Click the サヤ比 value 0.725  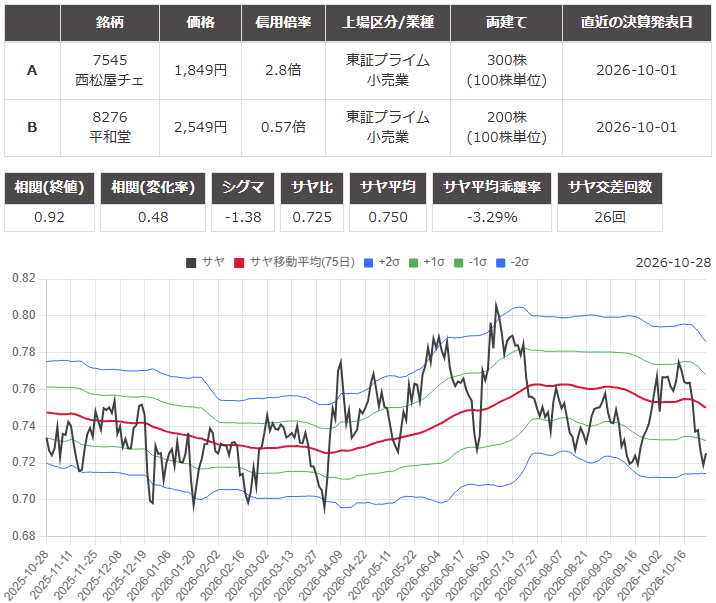coord(312,217)
